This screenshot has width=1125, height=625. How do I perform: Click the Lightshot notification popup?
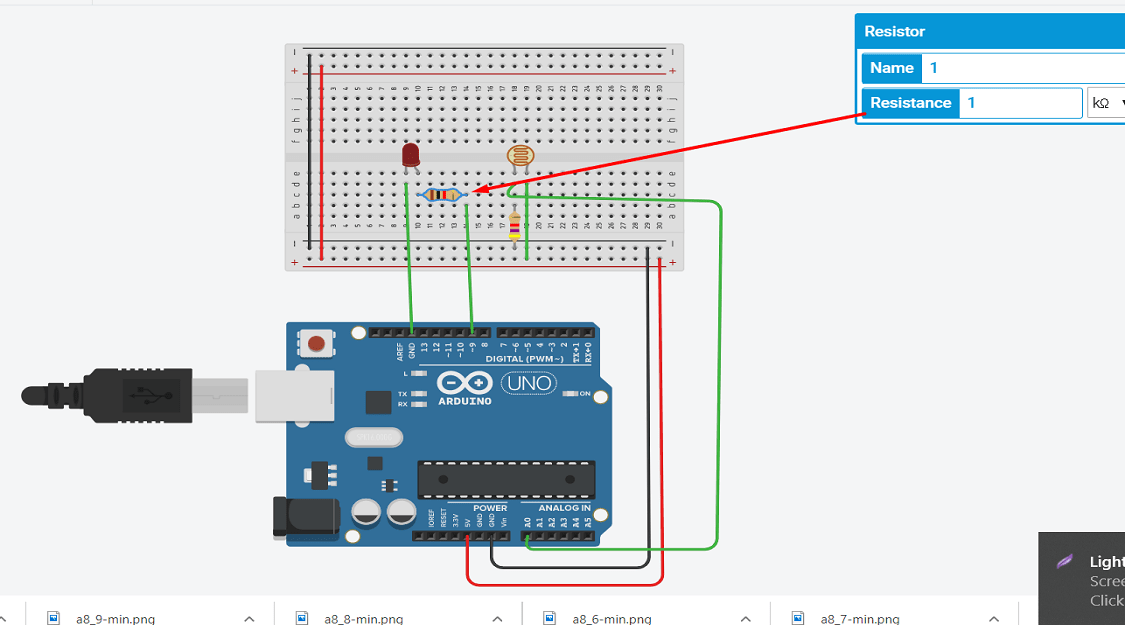1082,578
